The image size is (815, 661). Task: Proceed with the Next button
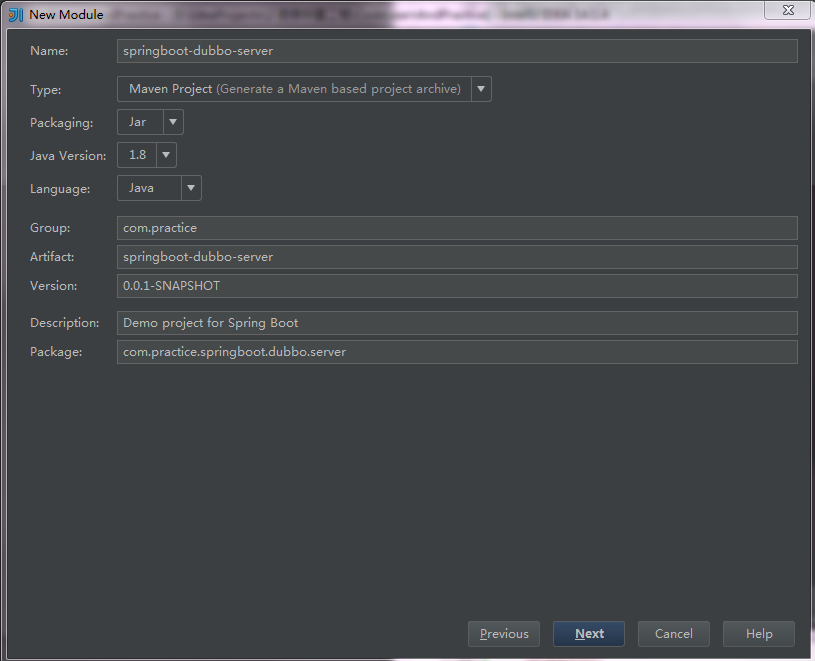(x=589, y=634)
